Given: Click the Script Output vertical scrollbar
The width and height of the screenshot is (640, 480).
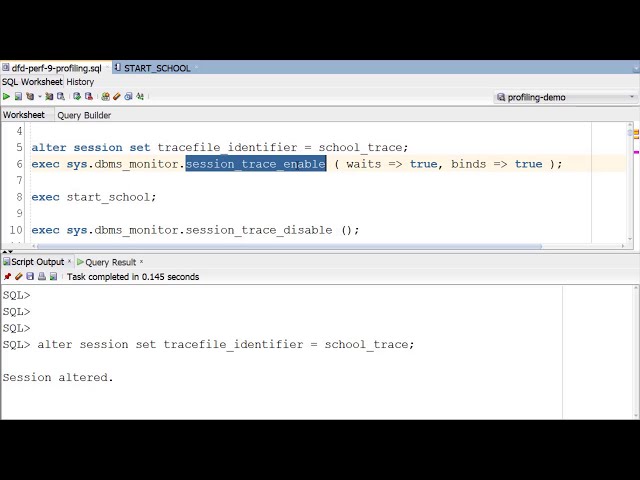Looking at the screenshot, I should pos(636,352).
